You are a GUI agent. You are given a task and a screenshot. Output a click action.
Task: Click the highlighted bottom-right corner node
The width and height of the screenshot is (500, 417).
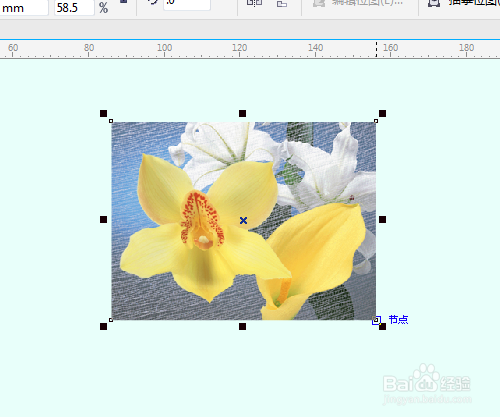[376, 320]
